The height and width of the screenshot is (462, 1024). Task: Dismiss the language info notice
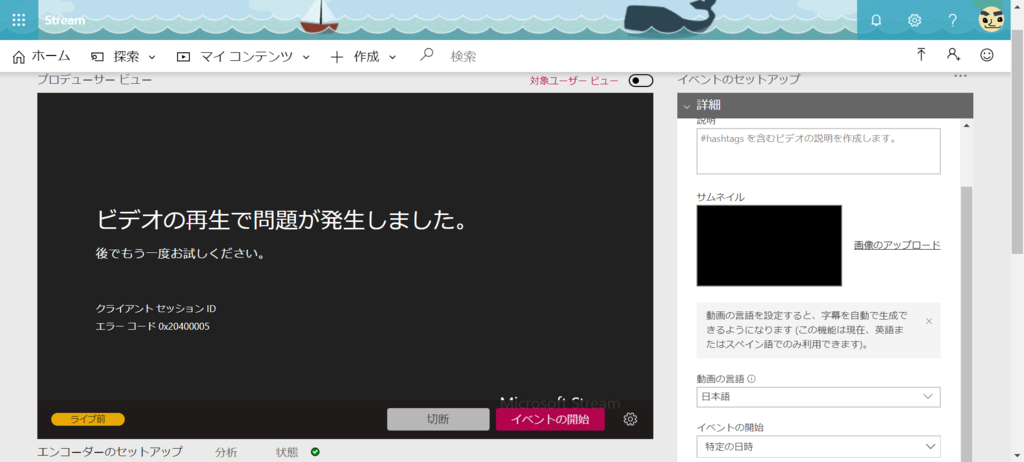point(929,321)
